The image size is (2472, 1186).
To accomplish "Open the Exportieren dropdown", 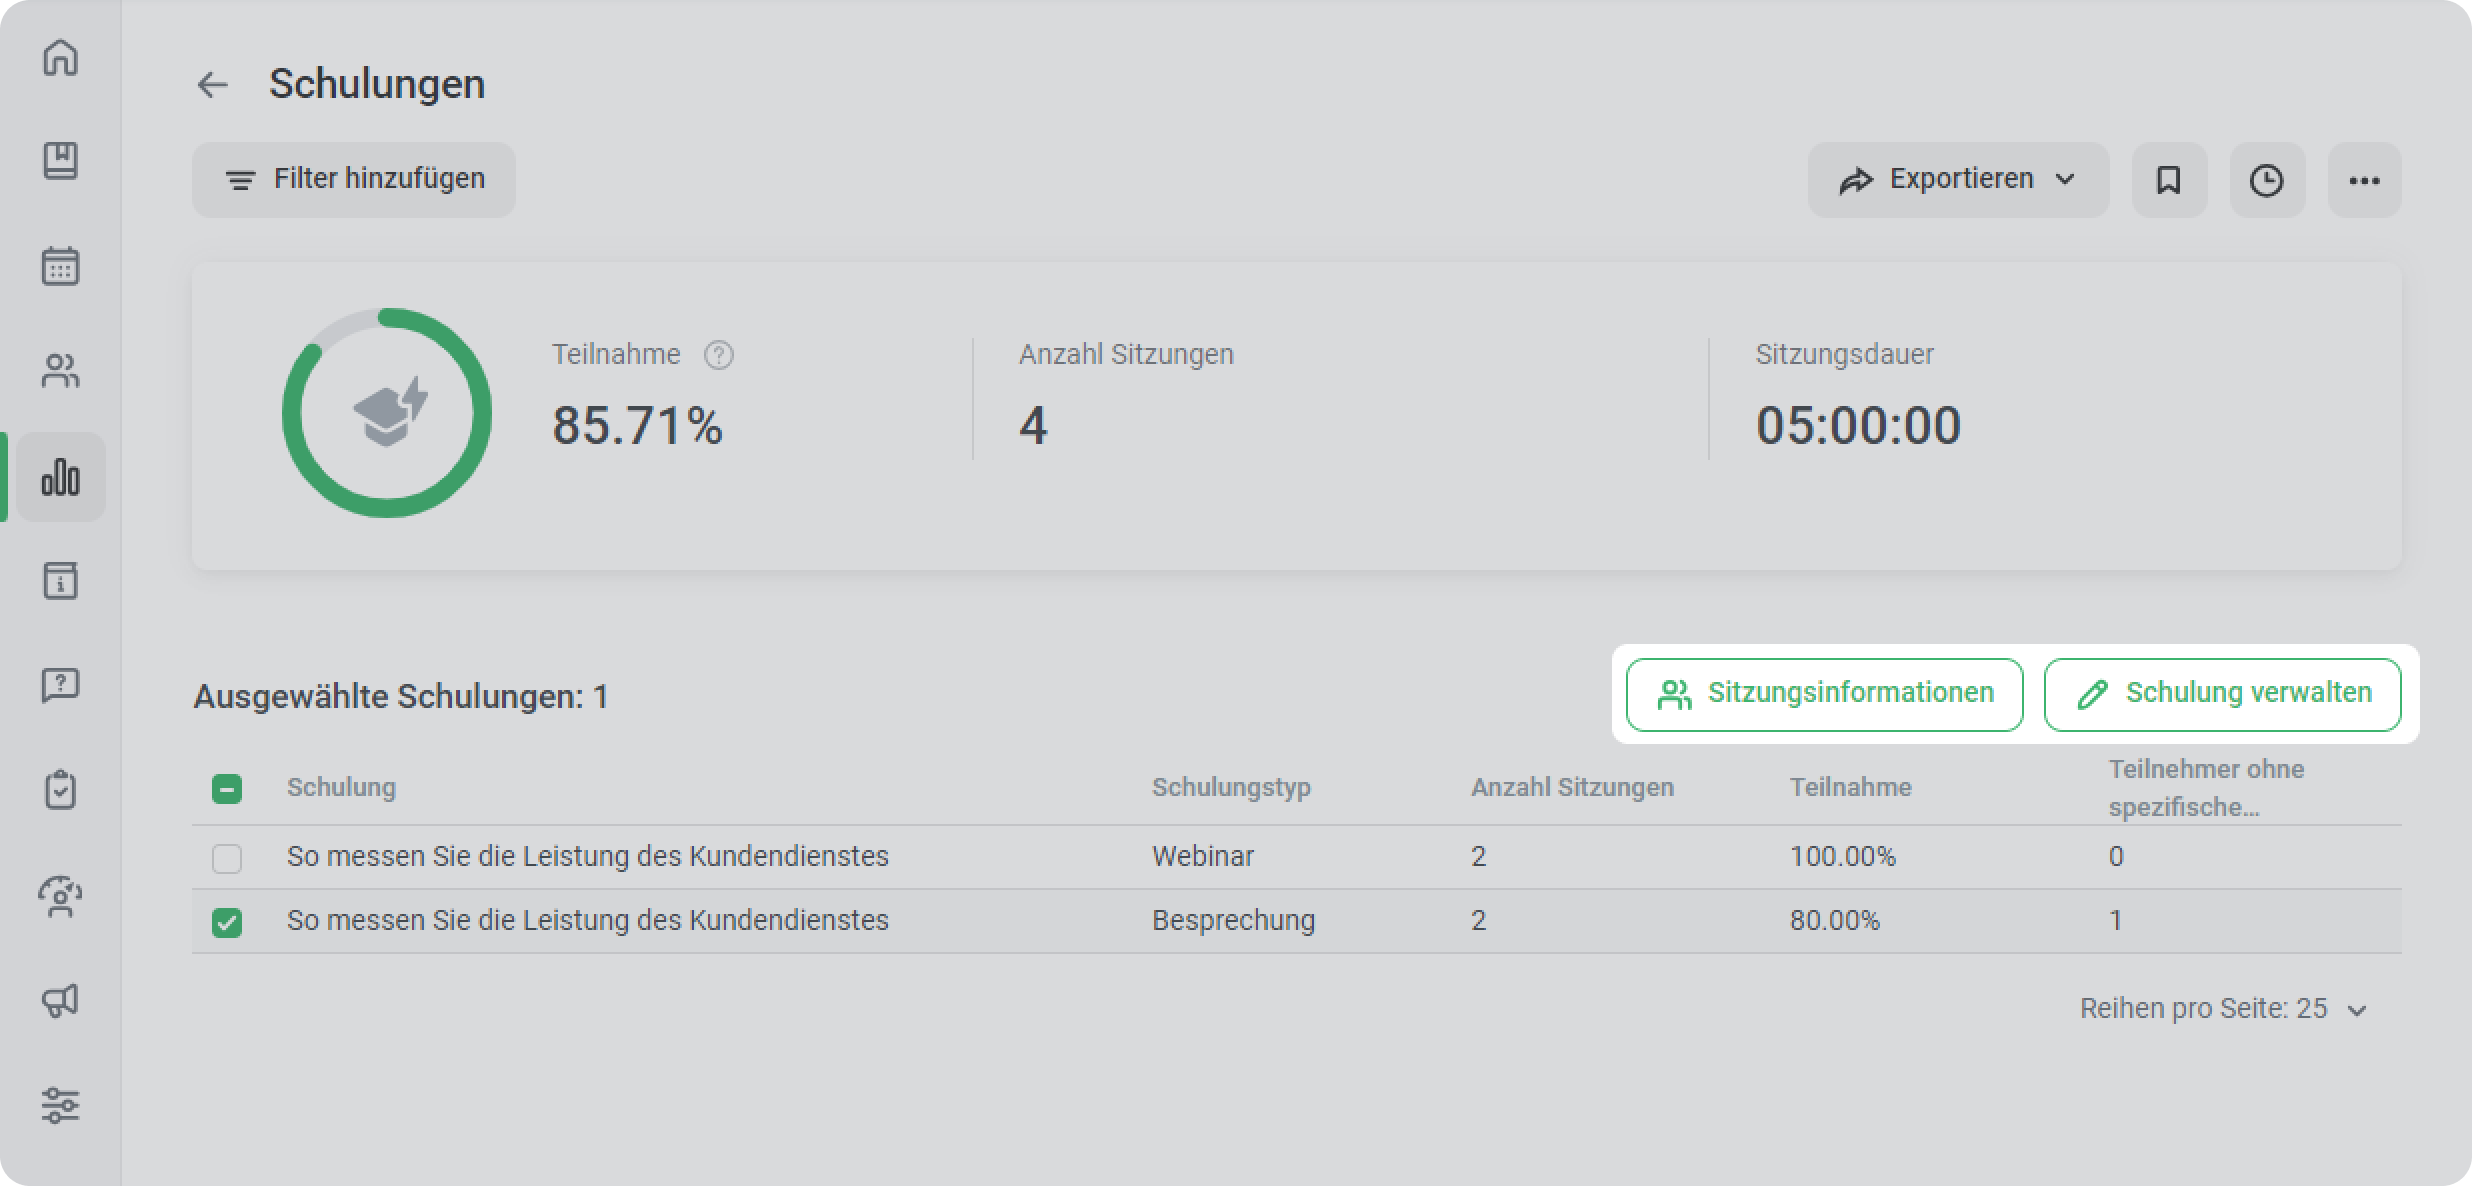I will [x=1958, y=180].
